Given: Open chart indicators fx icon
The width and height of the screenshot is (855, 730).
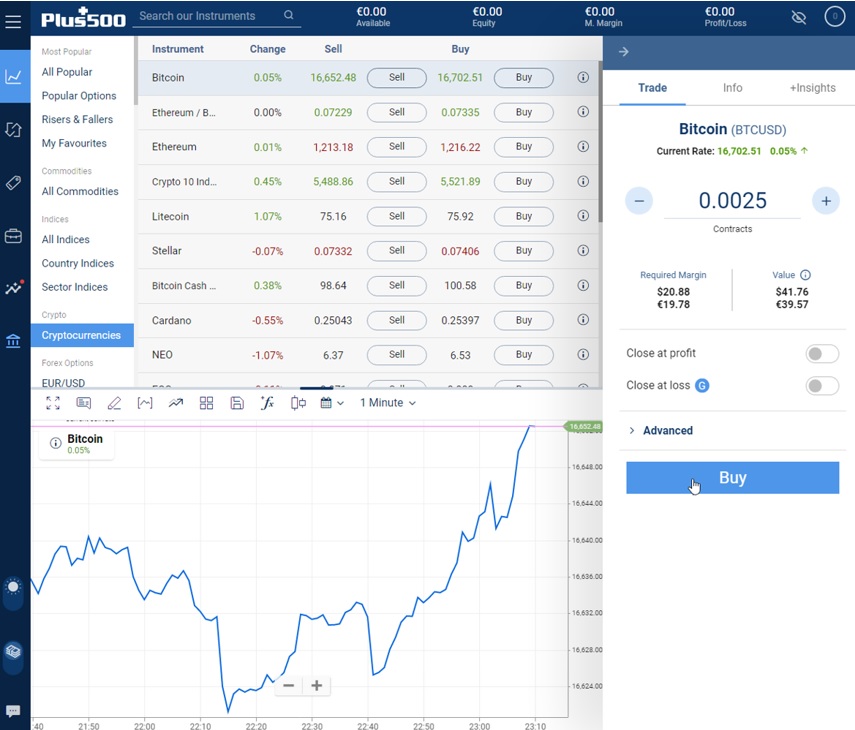Looking at the screenshot, I should (x=267, y=403).
